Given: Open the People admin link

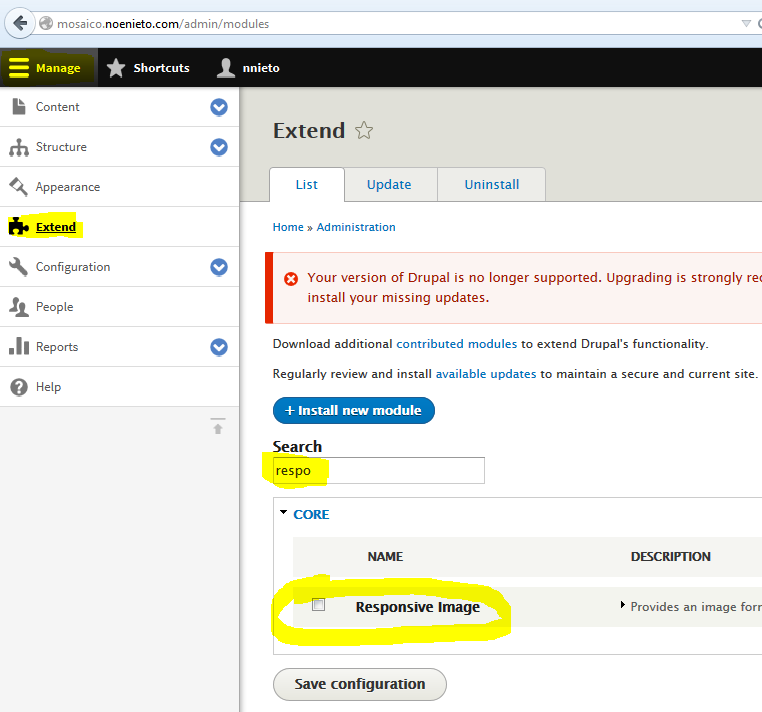Looking at the screenshot, I should (x=54, y=307).
